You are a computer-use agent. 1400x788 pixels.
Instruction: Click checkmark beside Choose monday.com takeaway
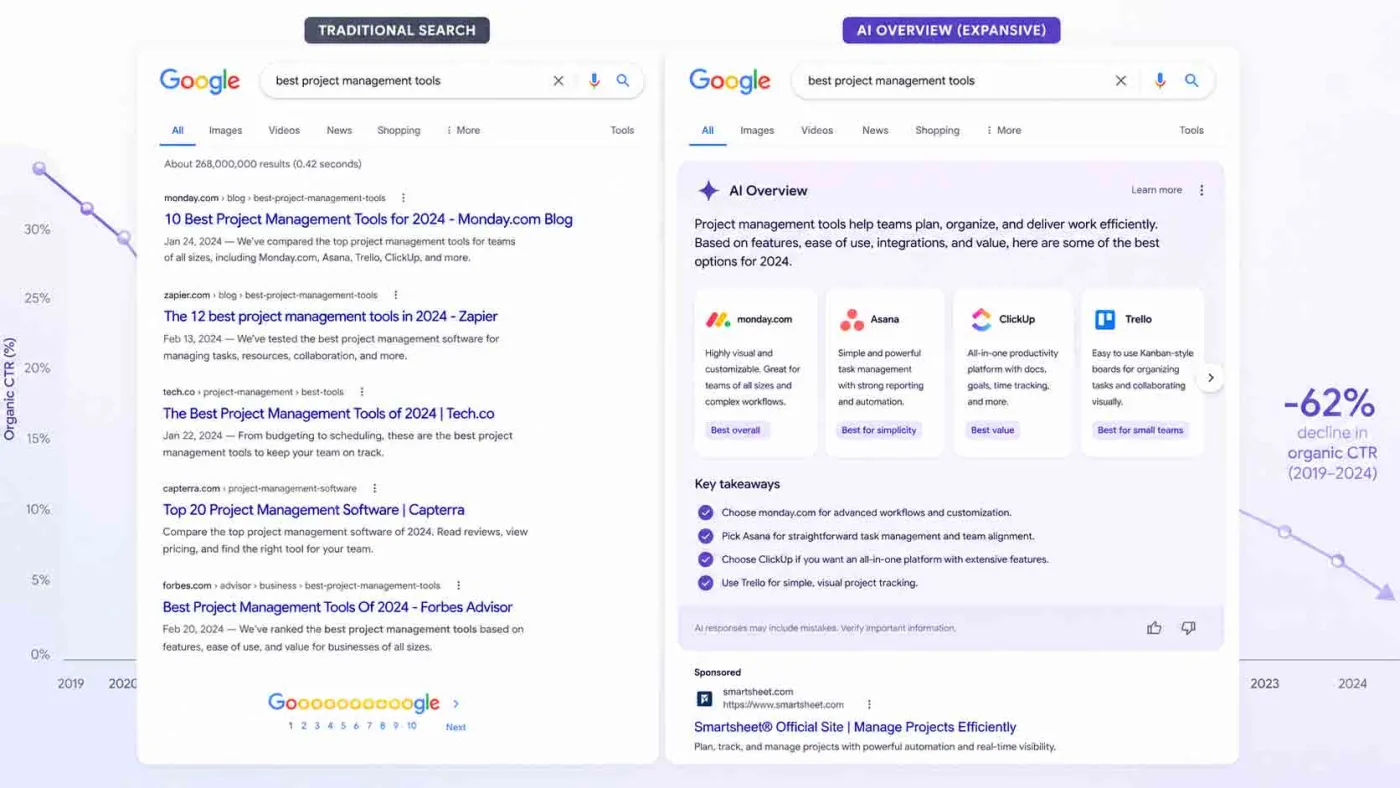click(706, 513)
